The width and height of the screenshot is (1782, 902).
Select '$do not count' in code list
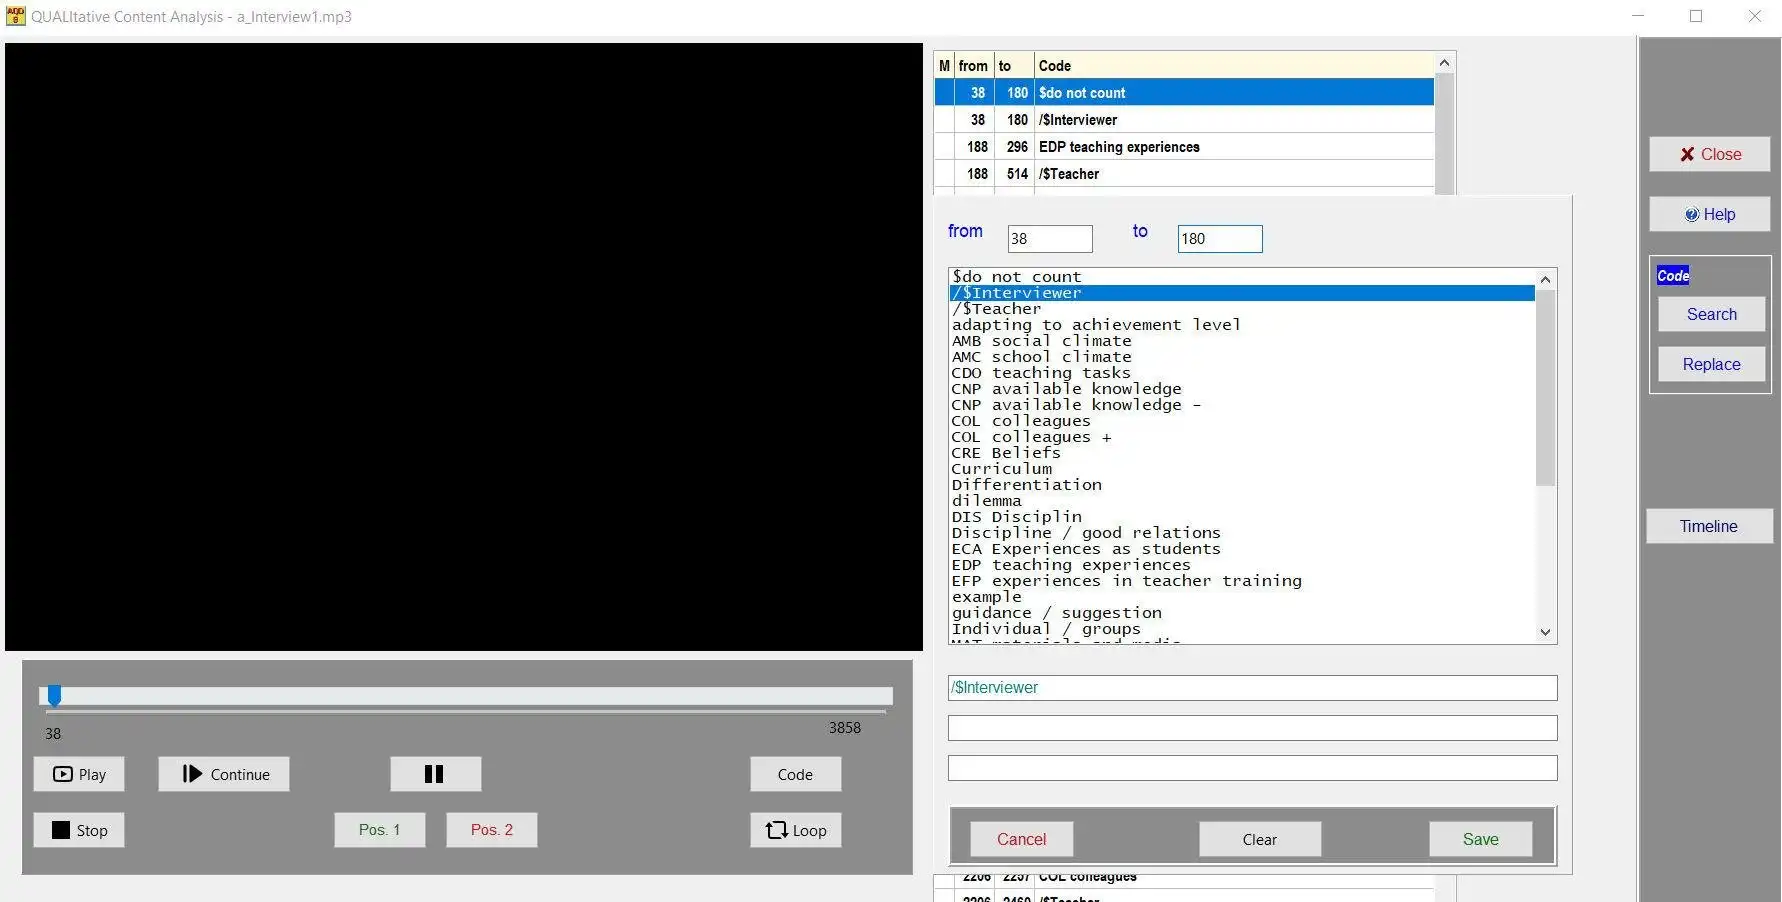1242,277
